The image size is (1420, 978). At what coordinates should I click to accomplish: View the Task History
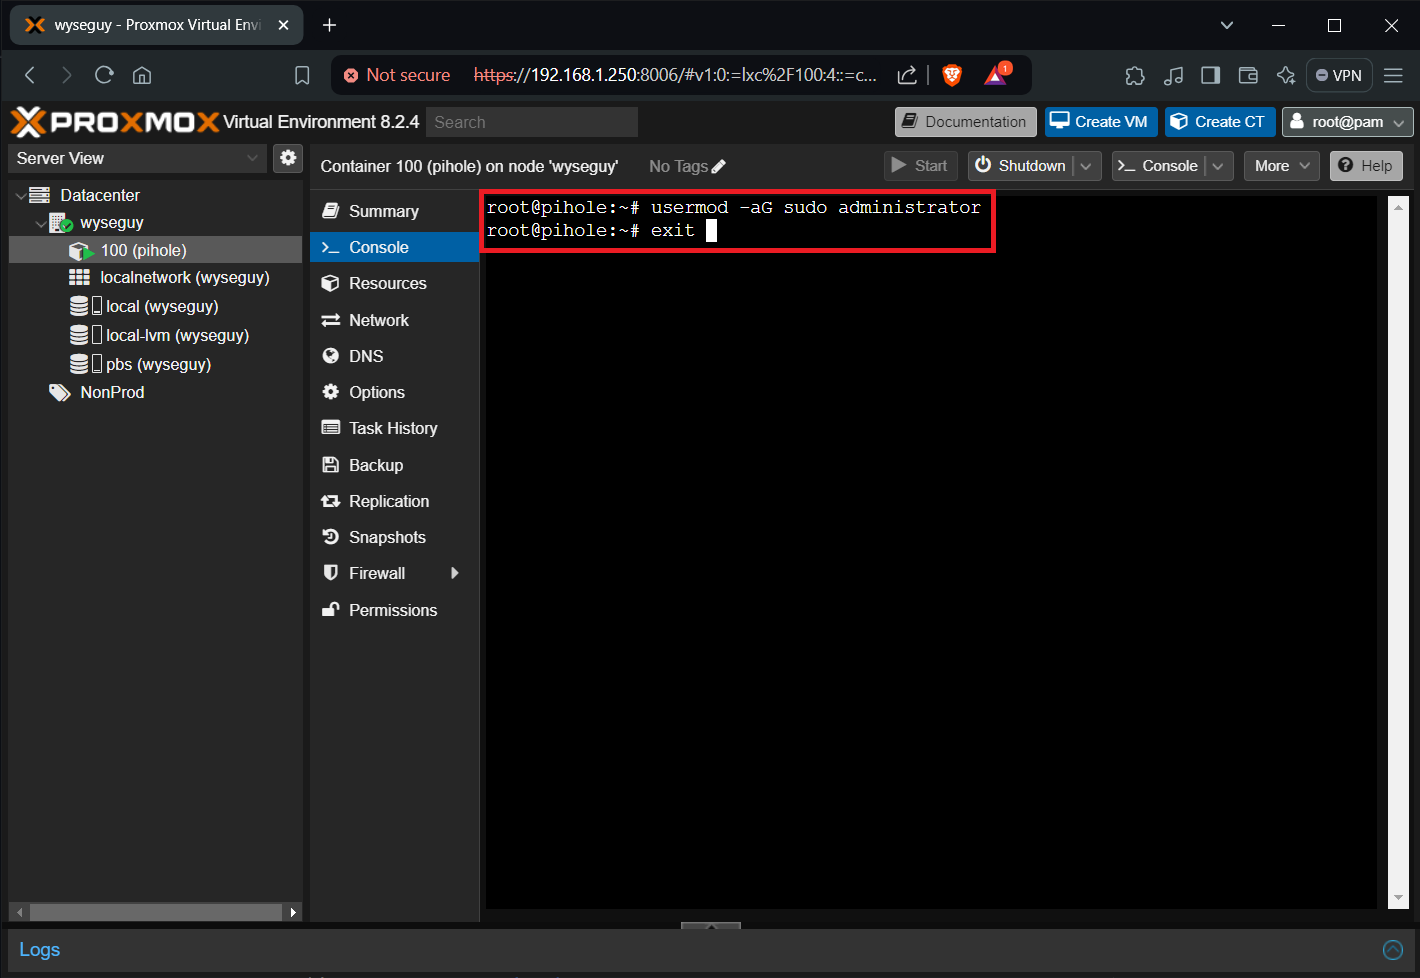pos(394,428)
